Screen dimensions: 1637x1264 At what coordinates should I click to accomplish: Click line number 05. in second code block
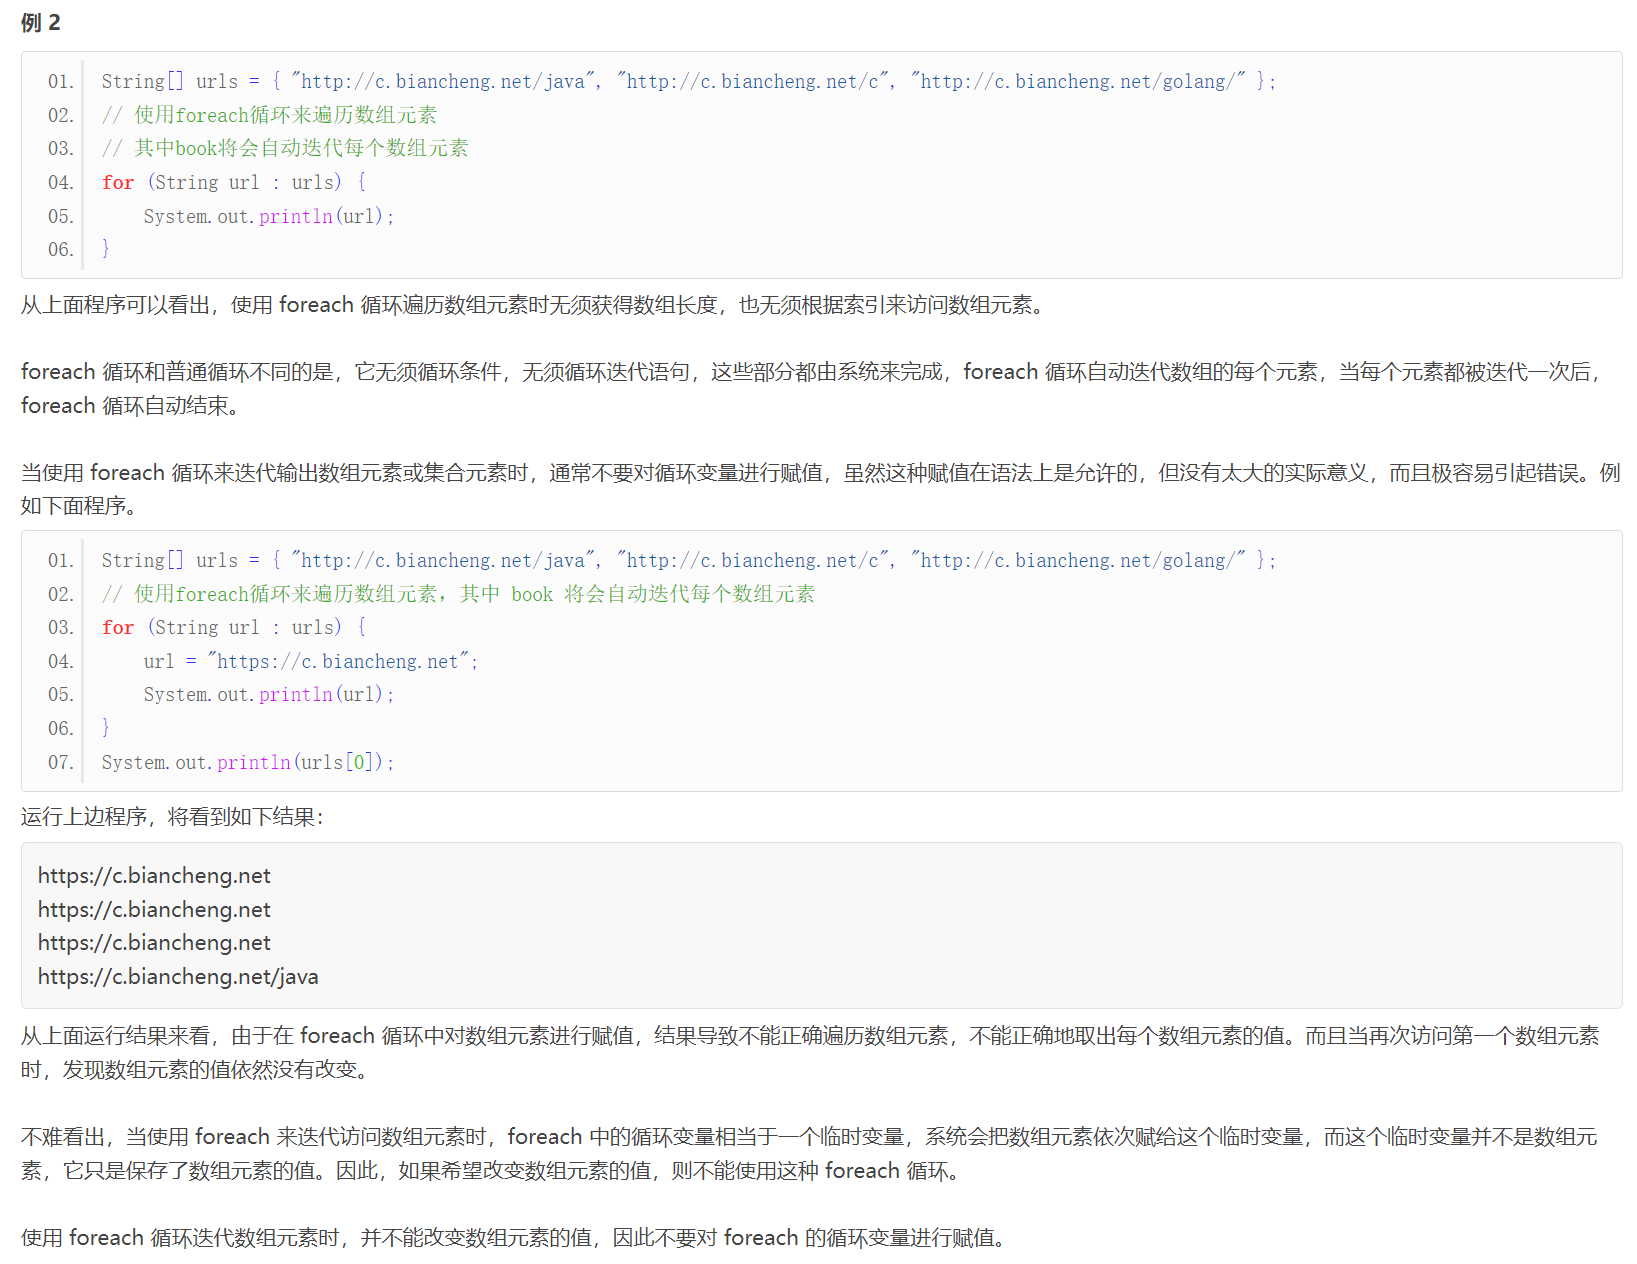tap(61, 694)
